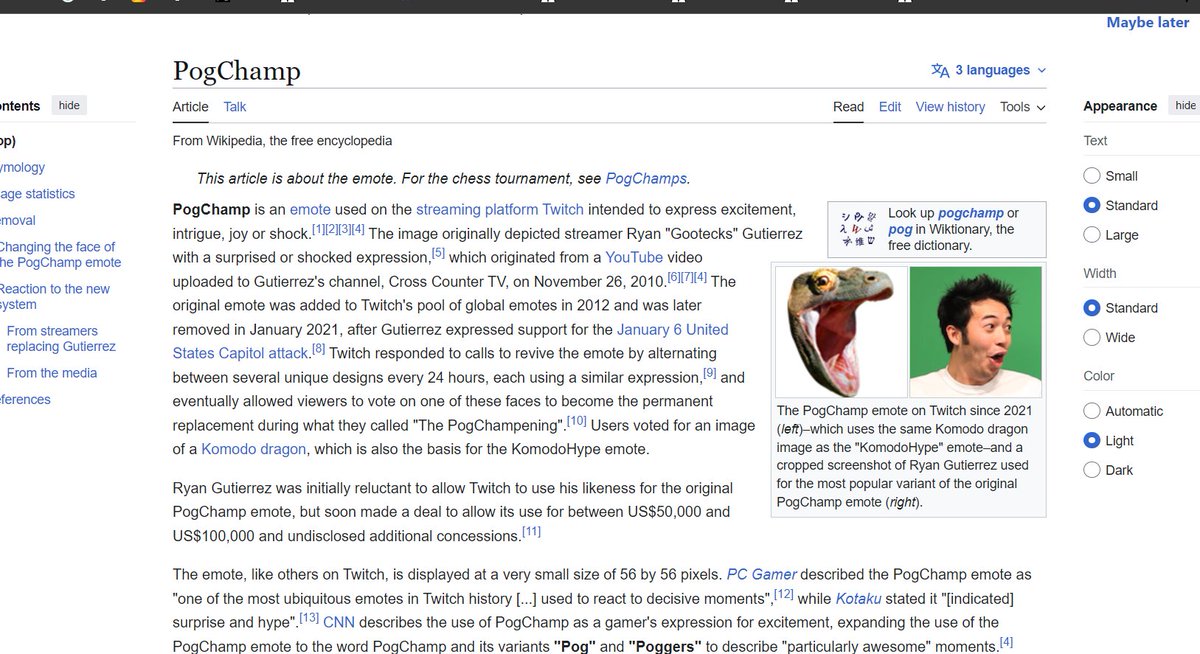
Task: Open the Twitch article link
Action: pyautogui.click(x=563, y=209)
